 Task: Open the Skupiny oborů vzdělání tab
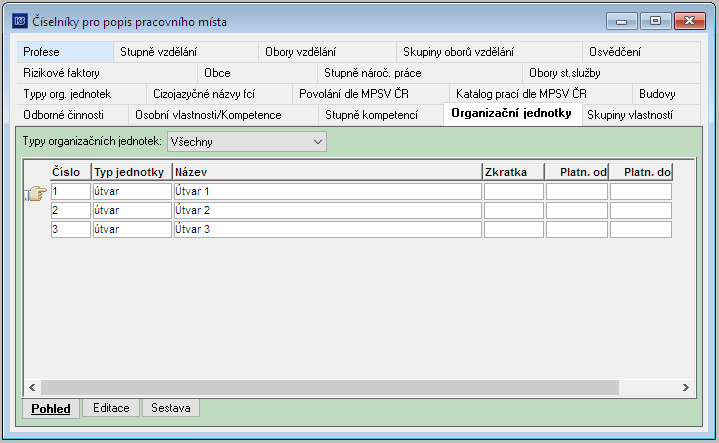(489, 52)
